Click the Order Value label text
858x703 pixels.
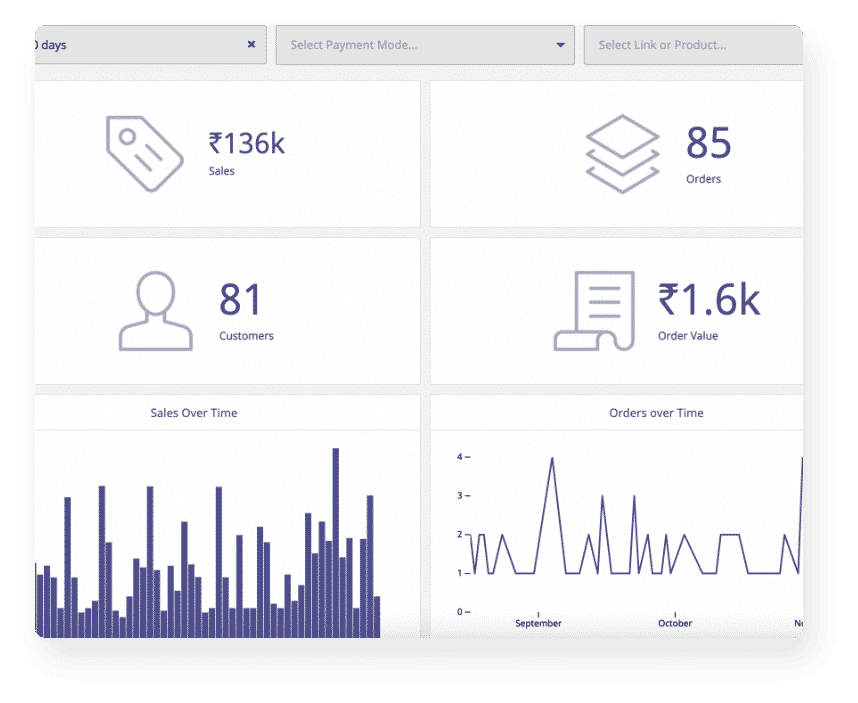688,336
